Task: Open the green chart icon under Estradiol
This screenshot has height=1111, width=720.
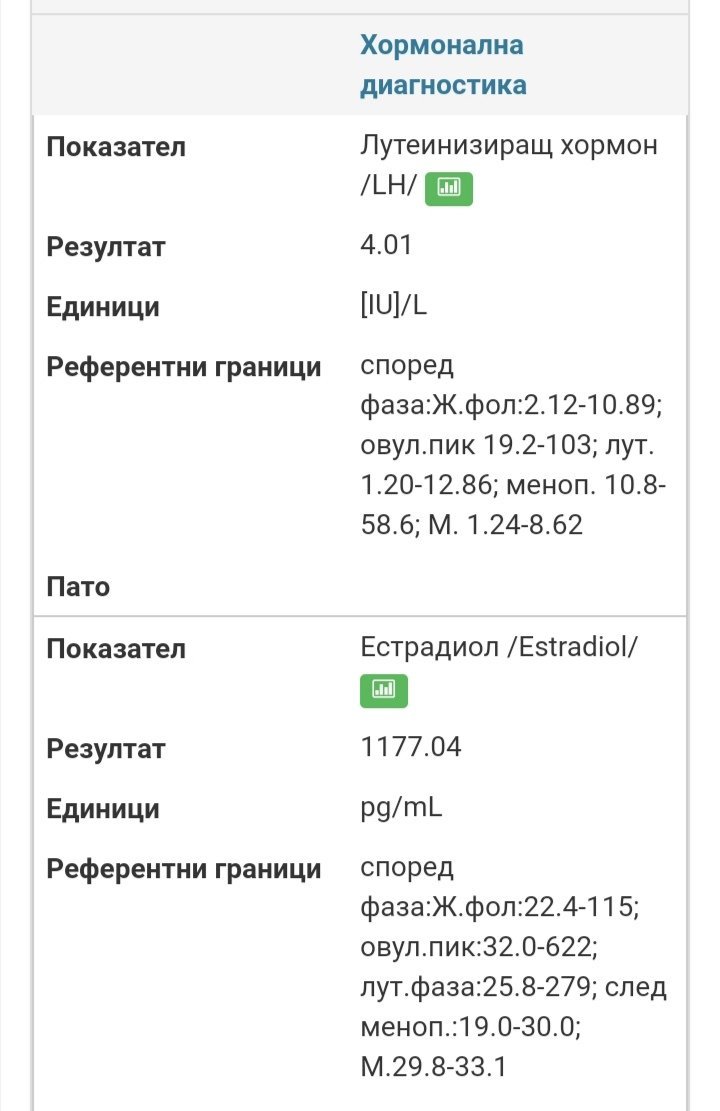Action: pyautogui.click(x=384, y=690)
